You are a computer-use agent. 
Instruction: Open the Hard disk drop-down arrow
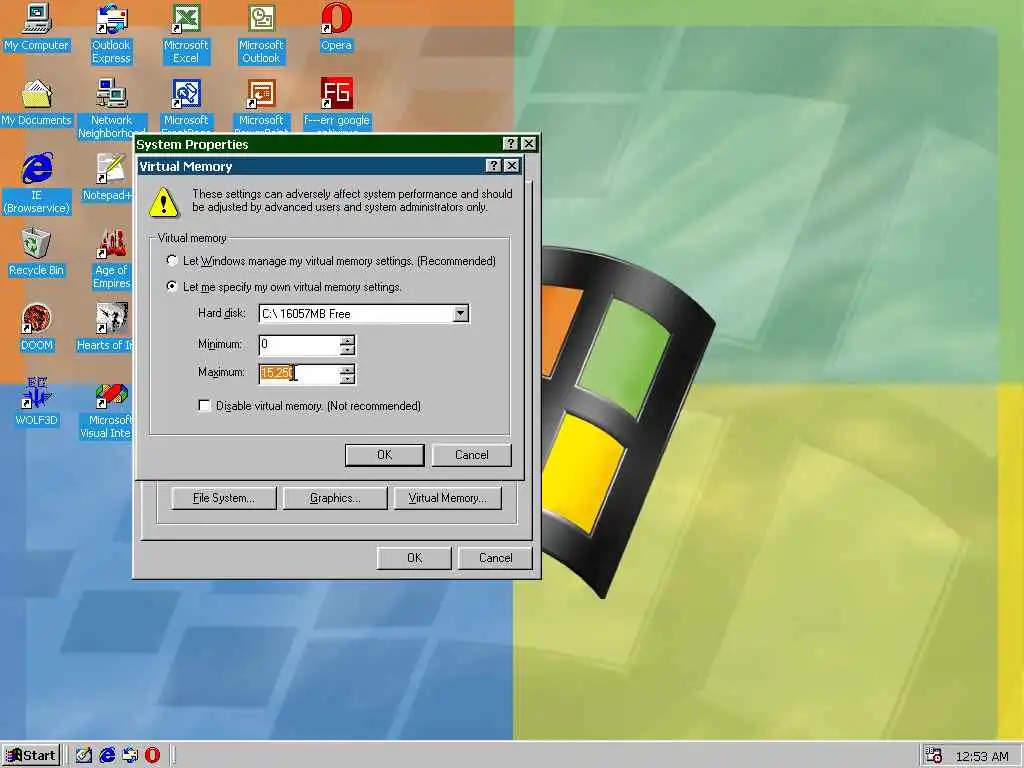(x=460, y=313)
